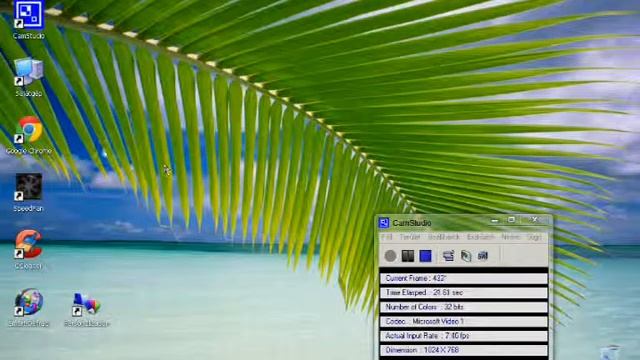Screen dimensions: 640x360
Task: Open the View menu in CamStudio
Action: (x=510, y=237)
